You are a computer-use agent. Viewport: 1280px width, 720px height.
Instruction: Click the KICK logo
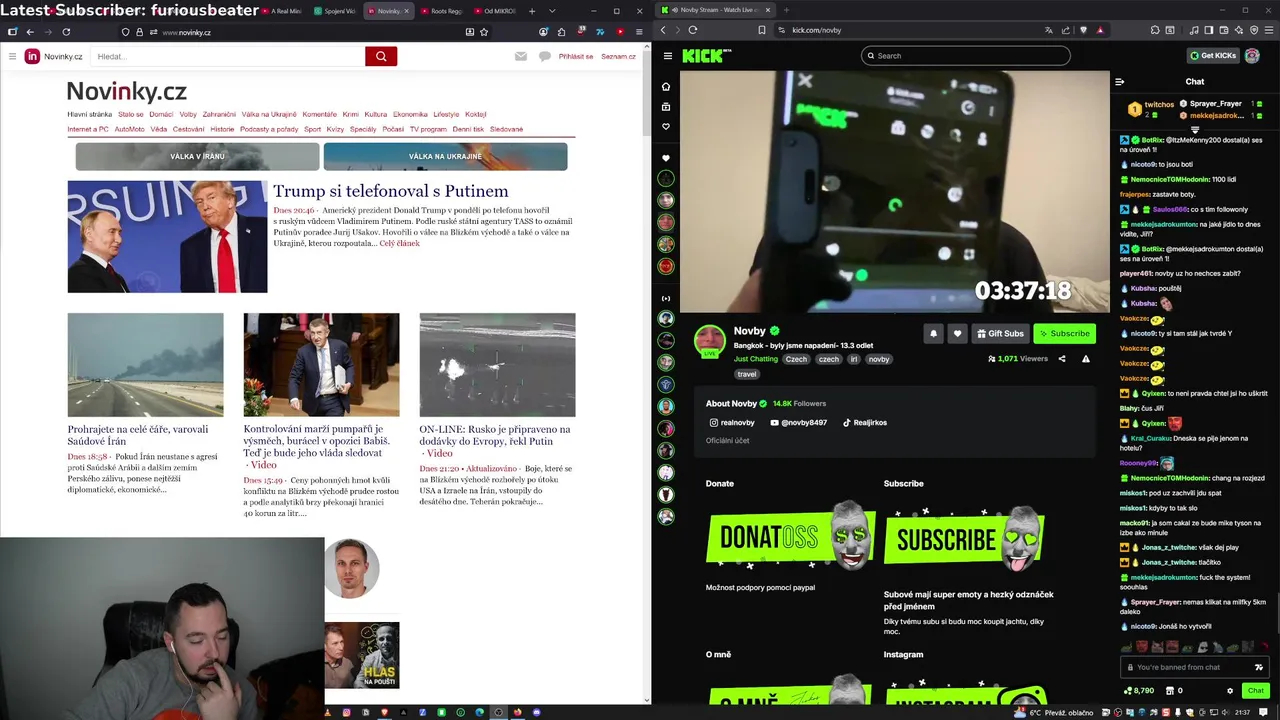(x=704, y=56)
